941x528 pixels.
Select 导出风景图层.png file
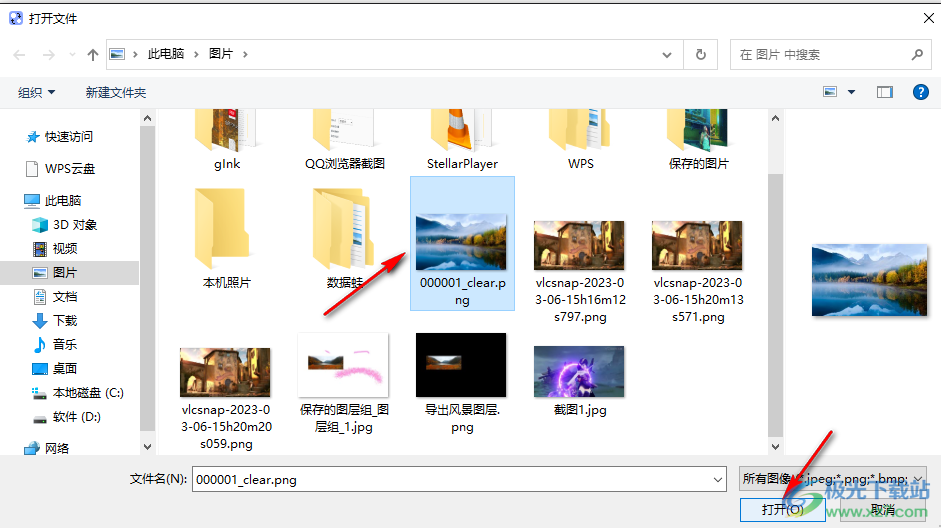(x=462, y=384)
